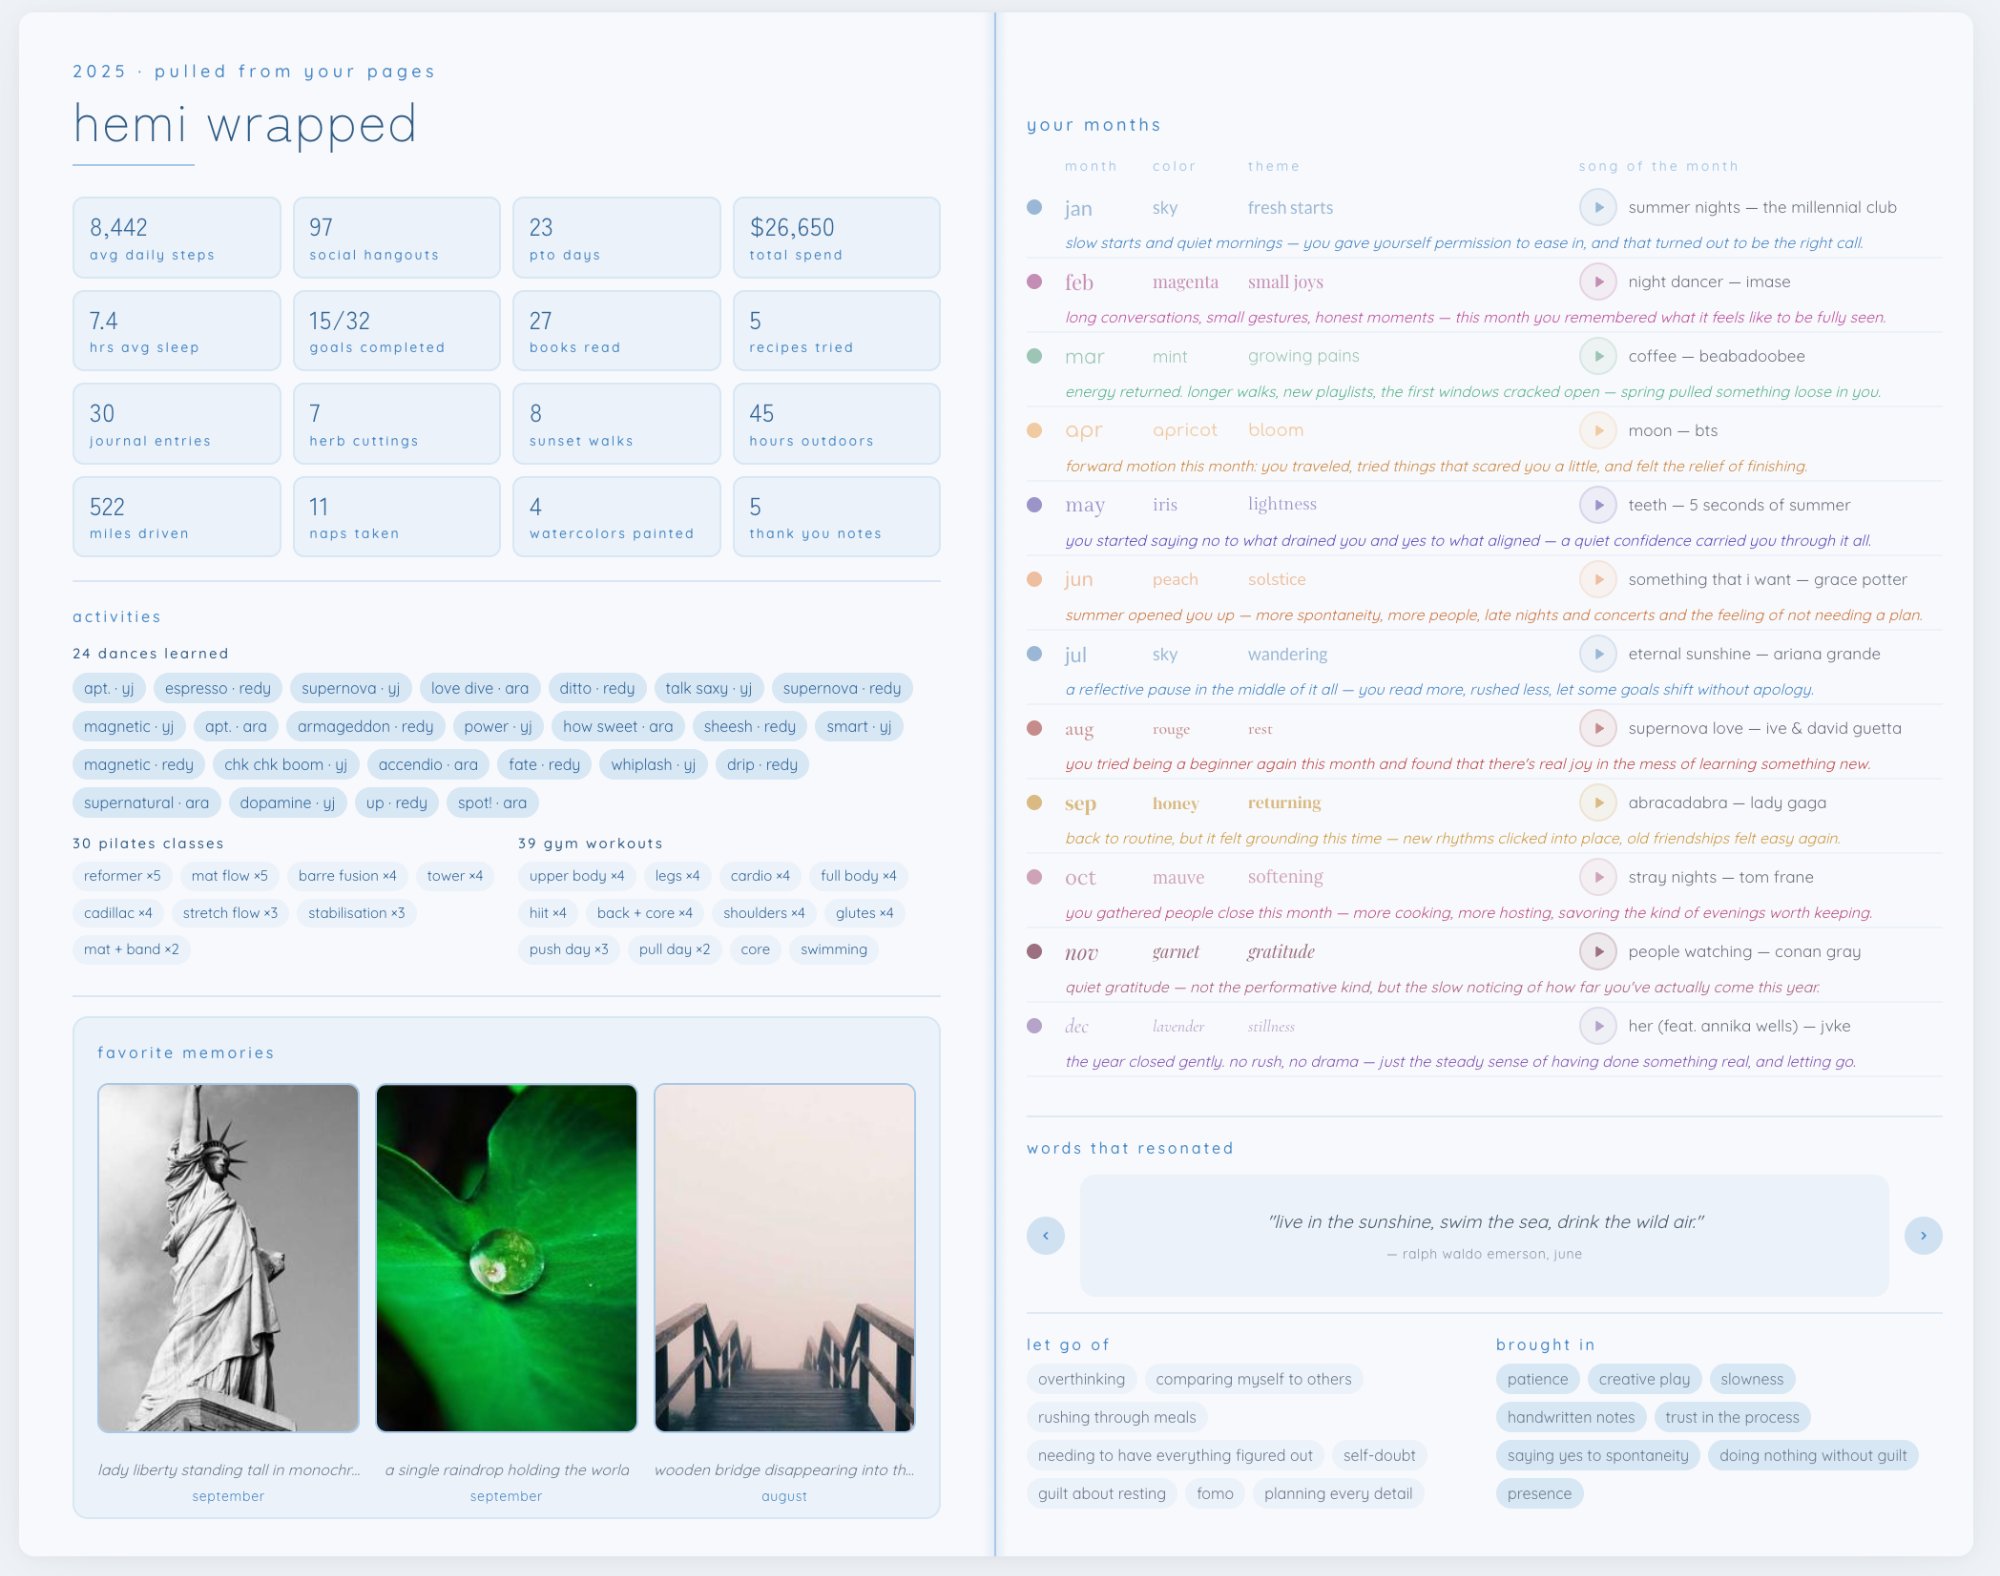
Task: Select the 'reformer ×5' pilates tag
Action: (x=122, y=876)
